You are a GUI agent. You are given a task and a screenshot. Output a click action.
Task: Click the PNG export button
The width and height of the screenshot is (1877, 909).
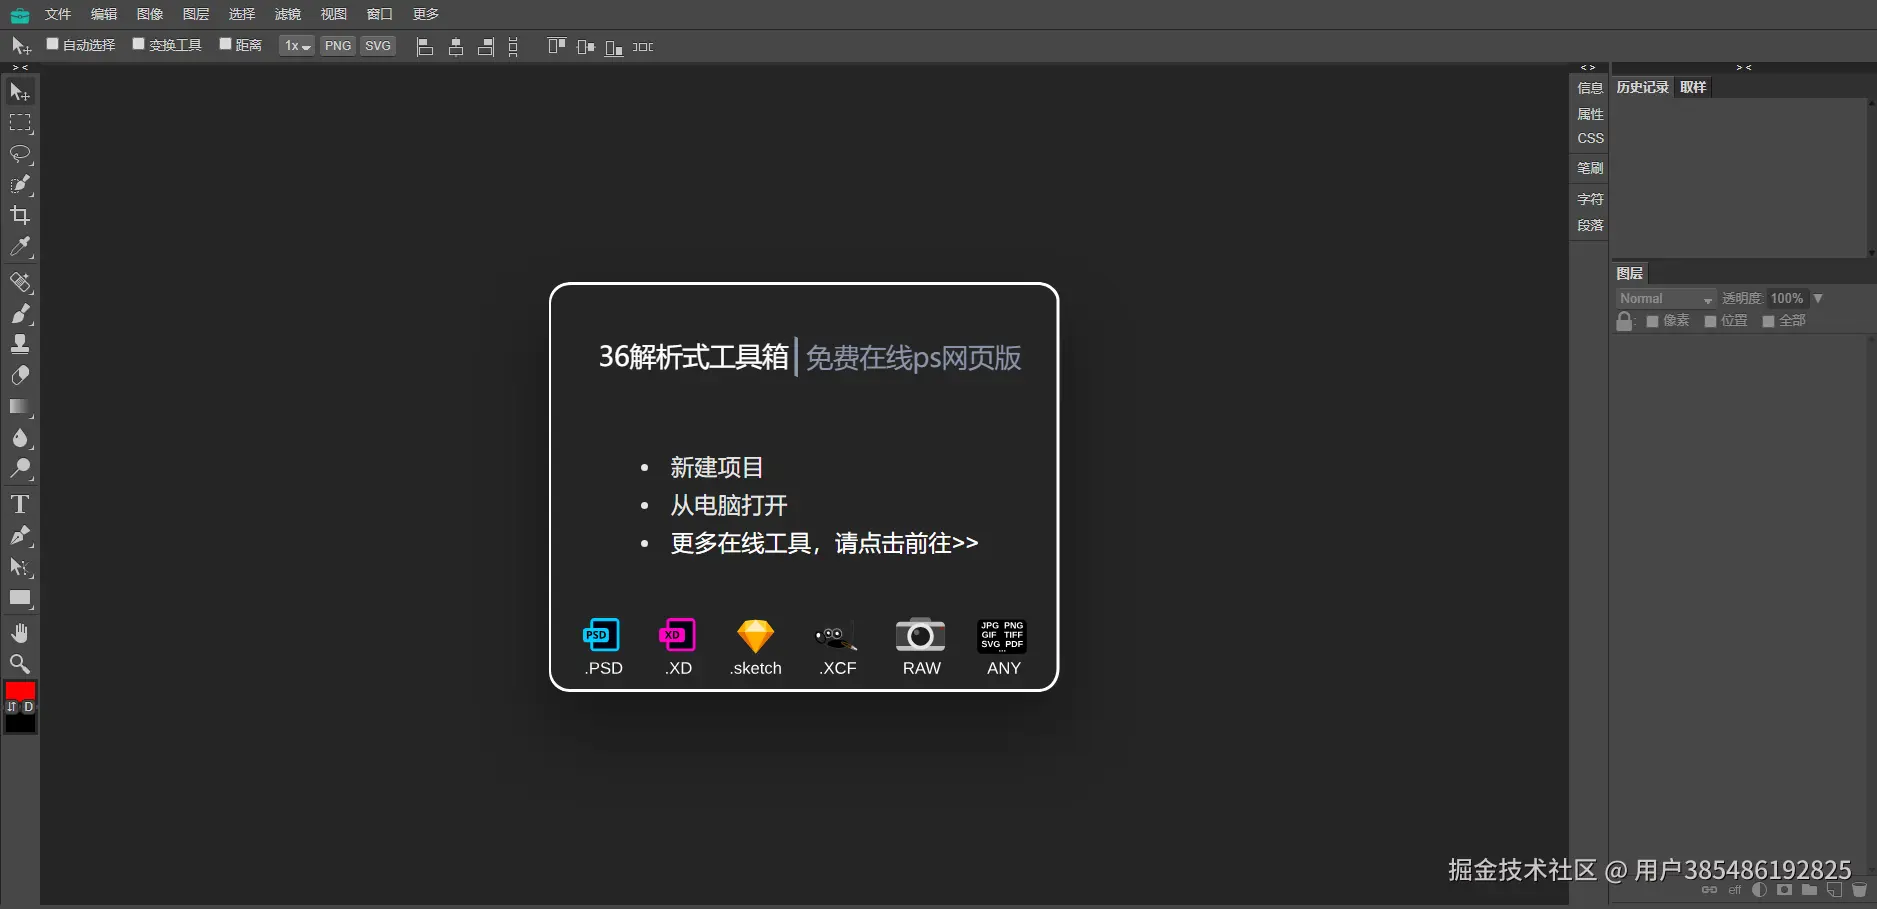coord(338,46)
